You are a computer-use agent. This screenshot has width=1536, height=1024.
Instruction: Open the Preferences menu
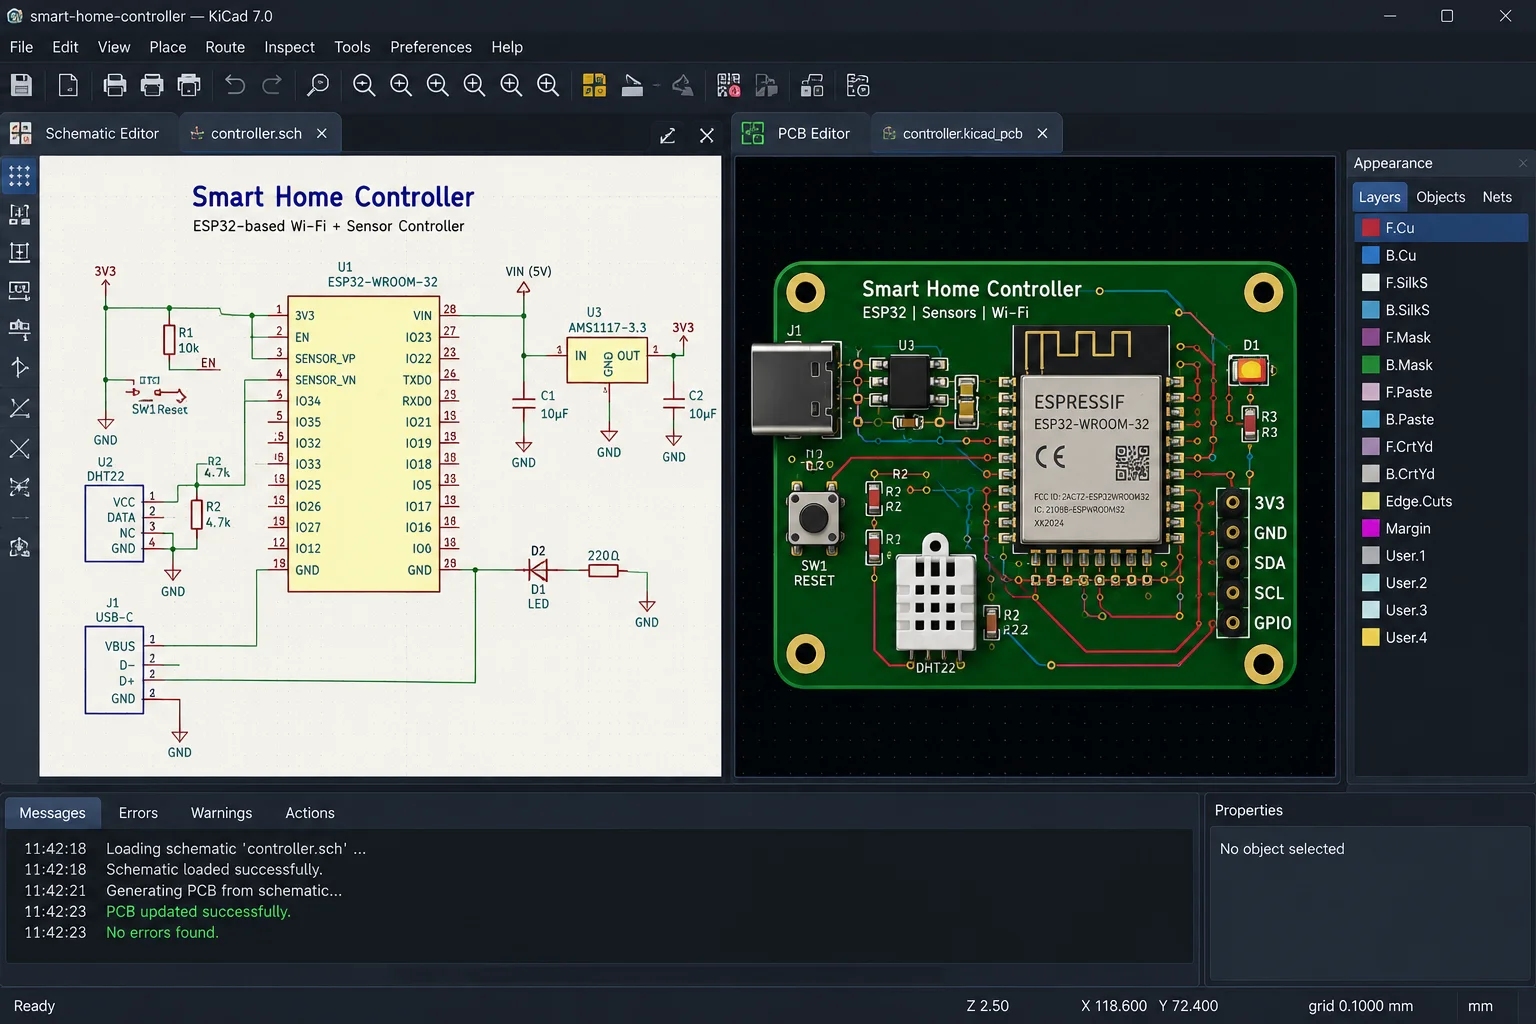coord(431,47)
